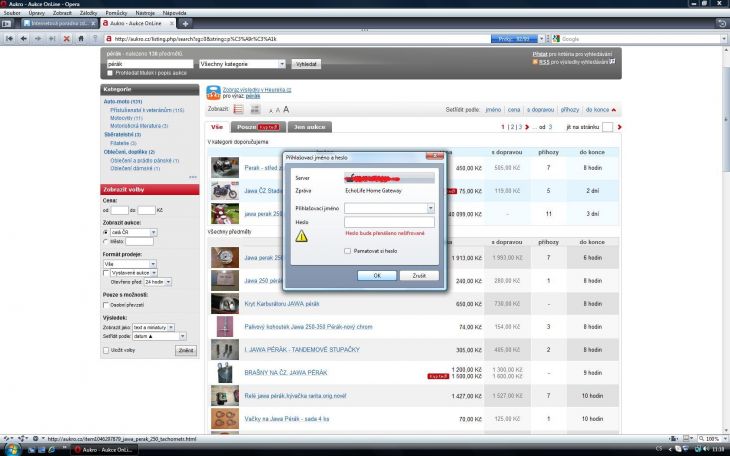The image size is (730, 456).
Task: Open 'Všechny kategorie' dropdown
Action: (242, 64)
